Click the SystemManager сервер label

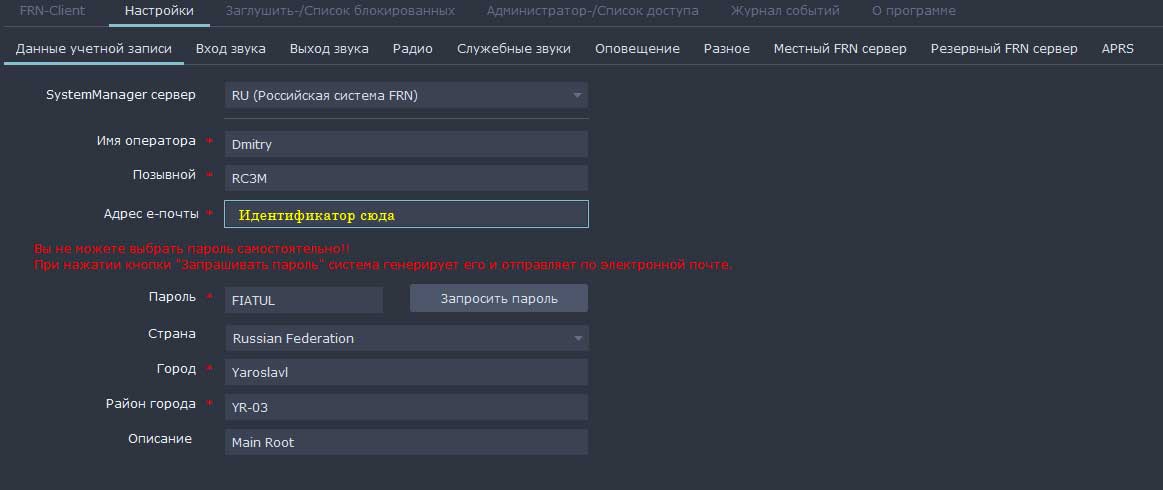tap(121, 95)
